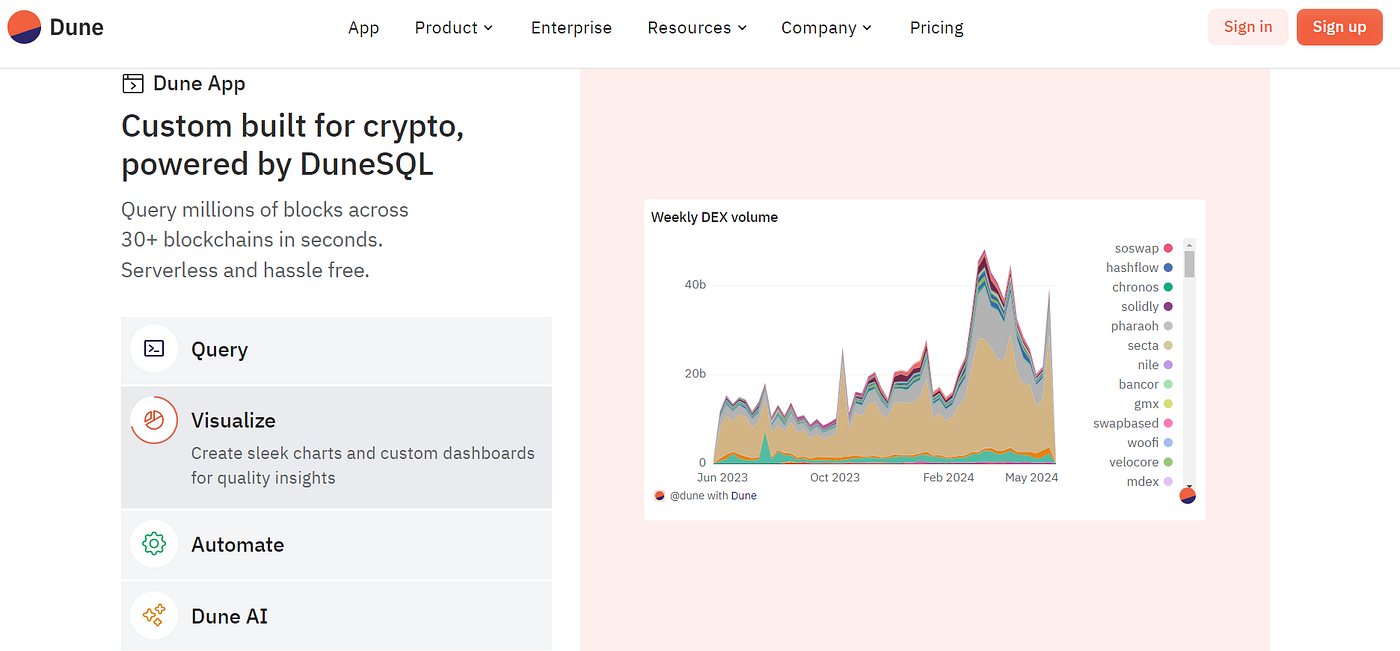Viewport: 1400px width, 651px height.
Task: Click the hashflow legend label
Action: click(1132, 268)
